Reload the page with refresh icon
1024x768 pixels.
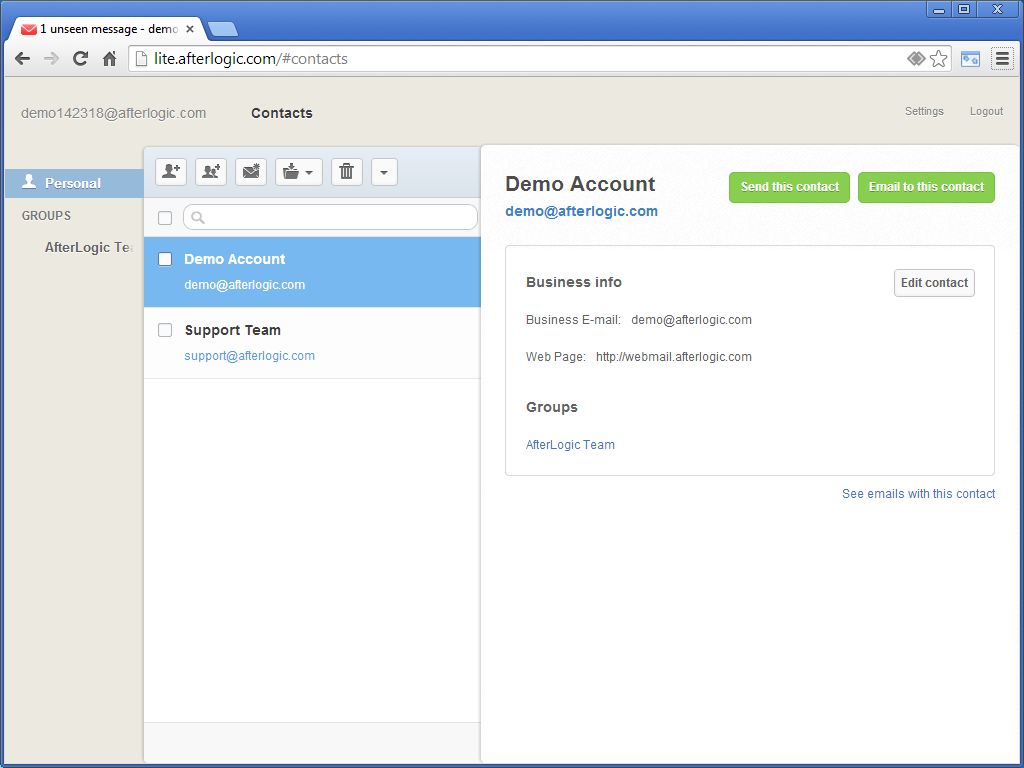80,59
